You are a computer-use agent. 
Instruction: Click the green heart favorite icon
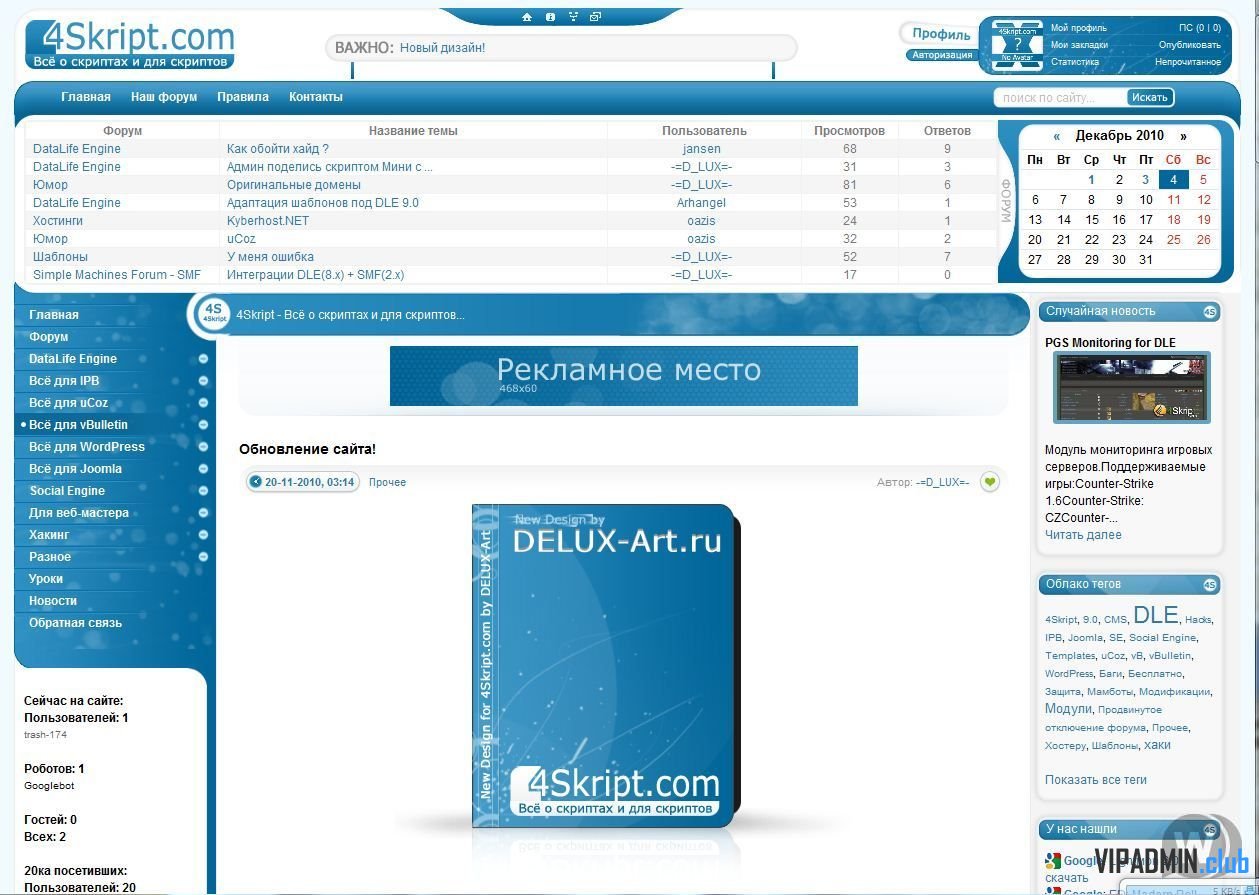(990, 482)
